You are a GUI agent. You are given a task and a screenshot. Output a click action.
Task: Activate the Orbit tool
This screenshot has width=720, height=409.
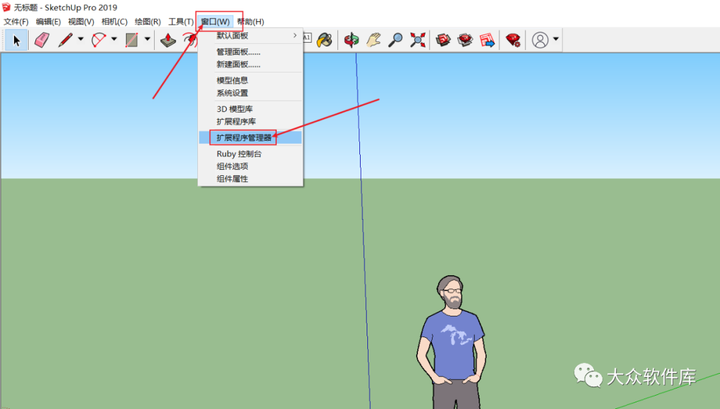click(x=351, y=40)
